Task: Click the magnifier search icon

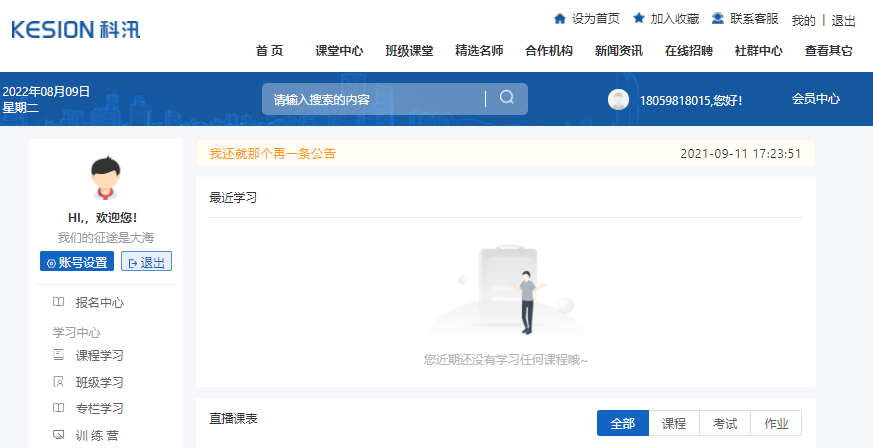Action: [x=507, y=98]
